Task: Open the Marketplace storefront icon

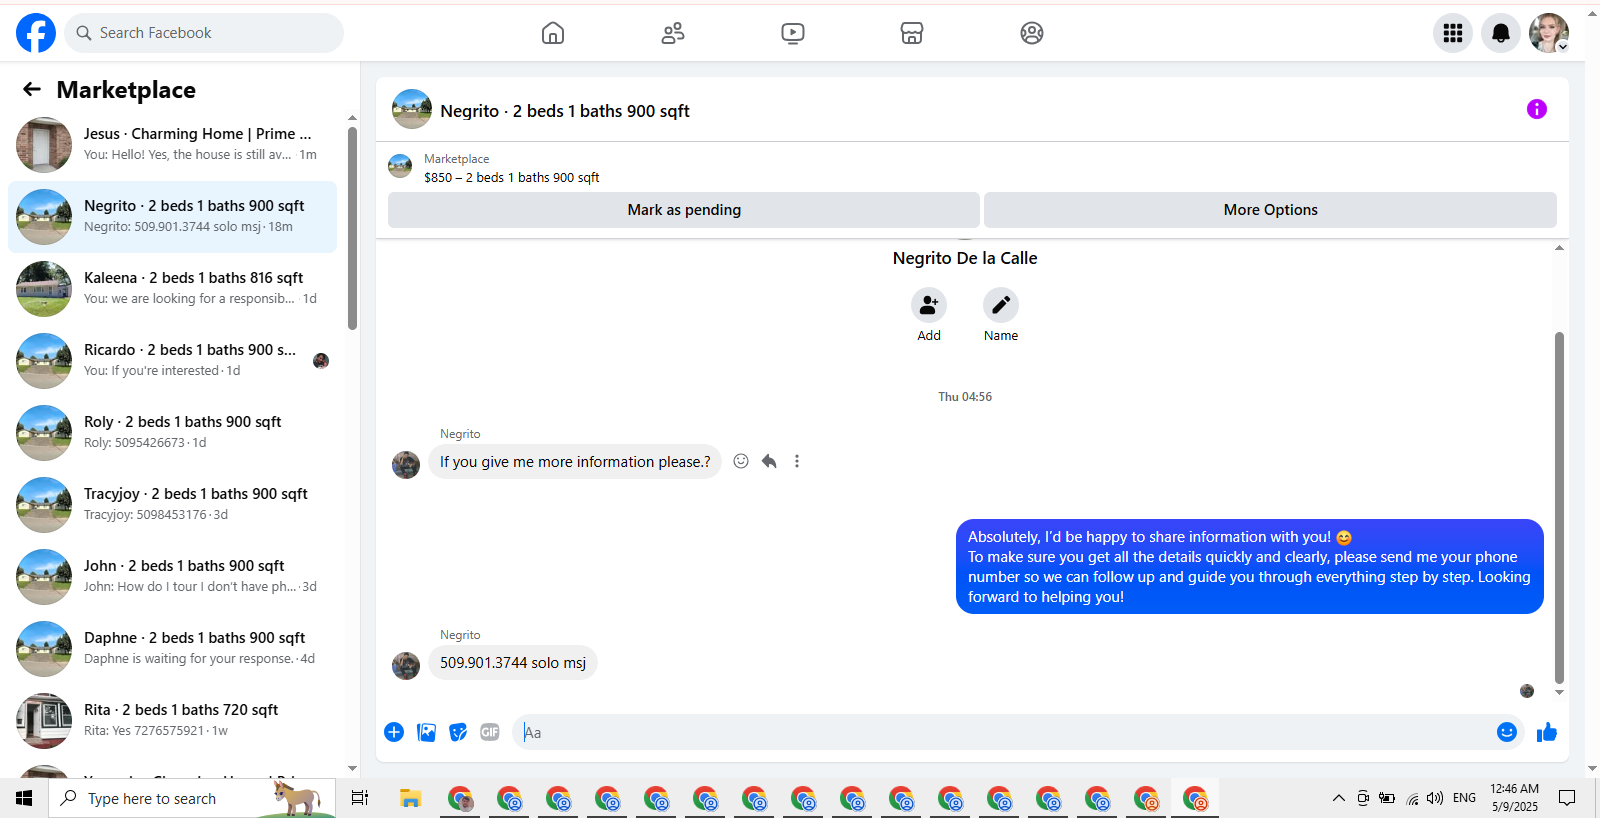Action: pyautogui.click(x=912, y=33)
